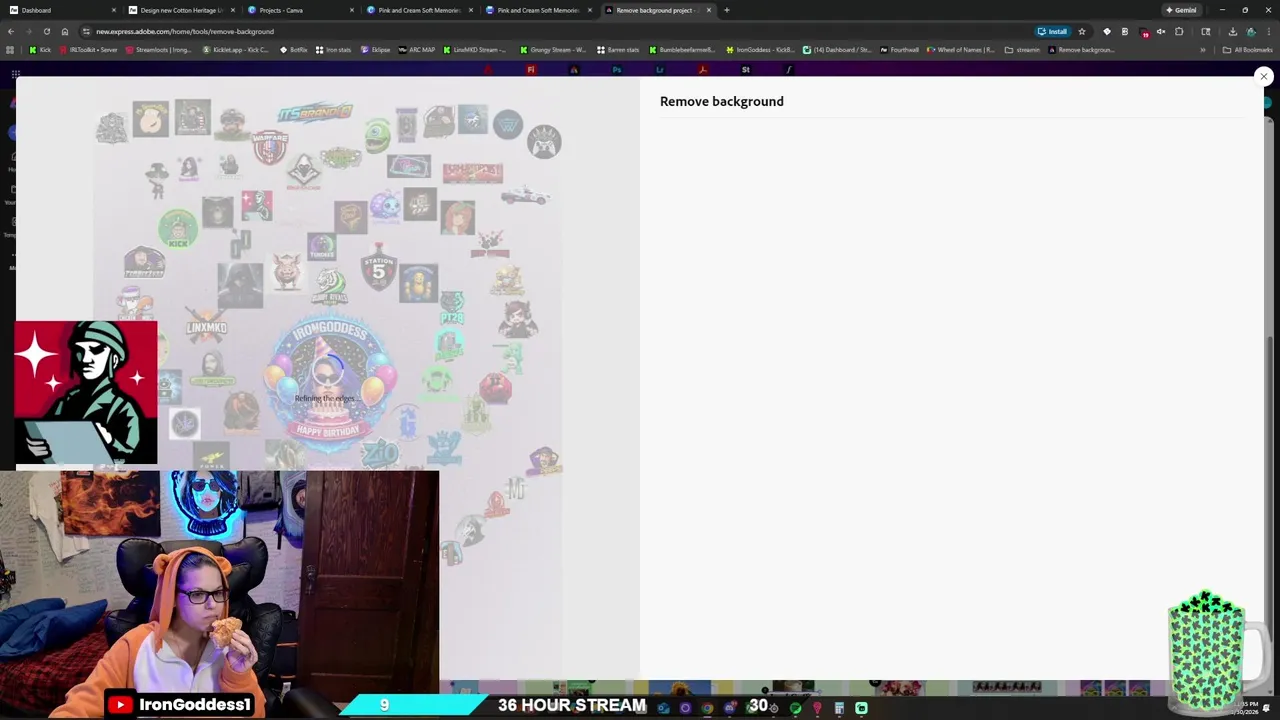Open Chrome from the Windows taskbar
This screenshot has height=720, width=1280.
tap(707, 708)
